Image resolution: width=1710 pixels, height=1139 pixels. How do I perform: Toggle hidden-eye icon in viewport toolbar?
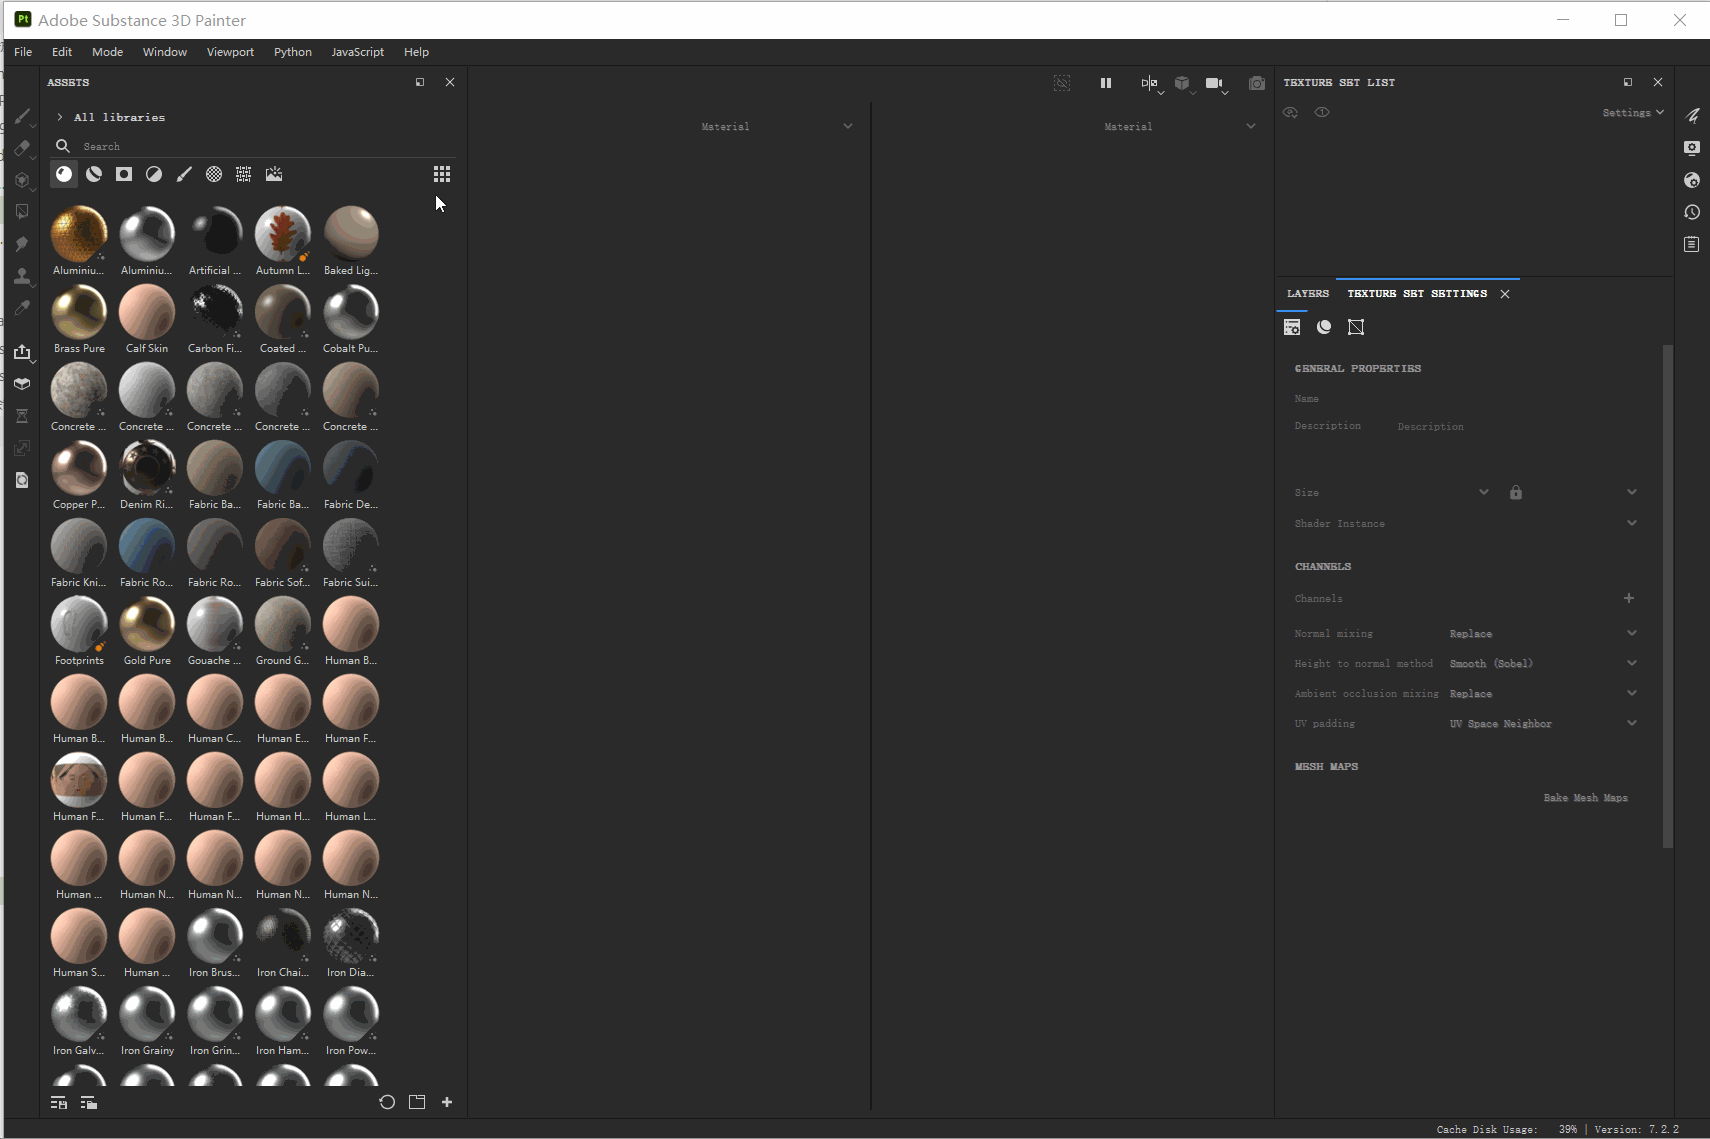pyautogui.click(x=1062, y=83)
